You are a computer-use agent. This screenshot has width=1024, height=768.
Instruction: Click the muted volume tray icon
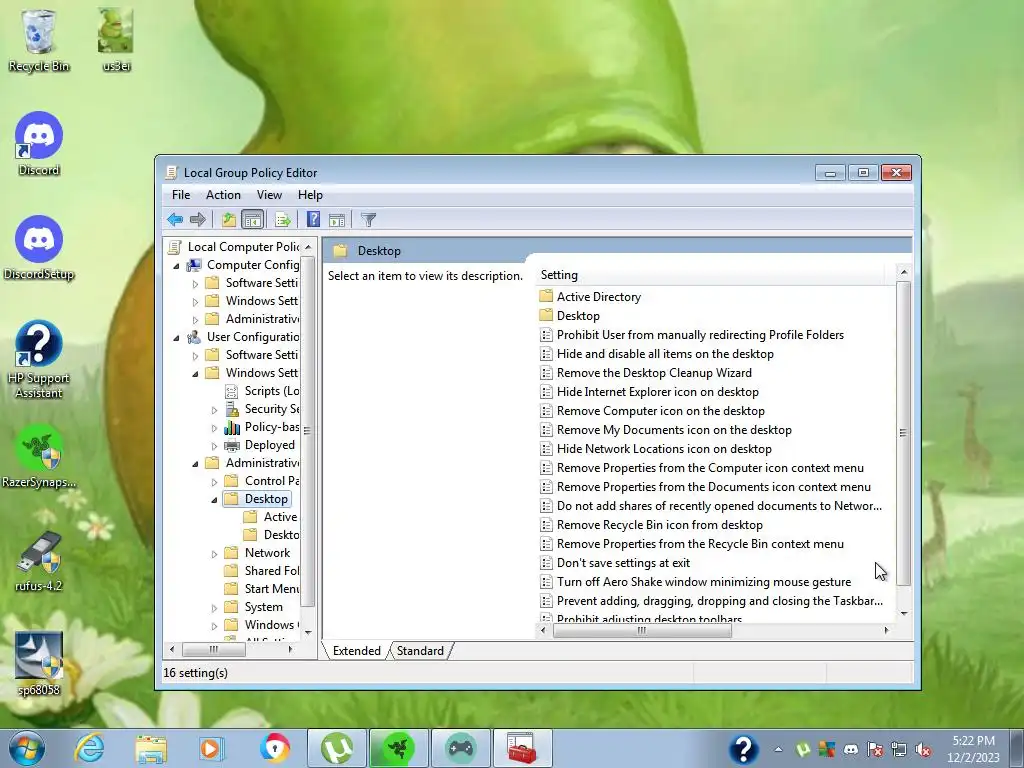923,750
